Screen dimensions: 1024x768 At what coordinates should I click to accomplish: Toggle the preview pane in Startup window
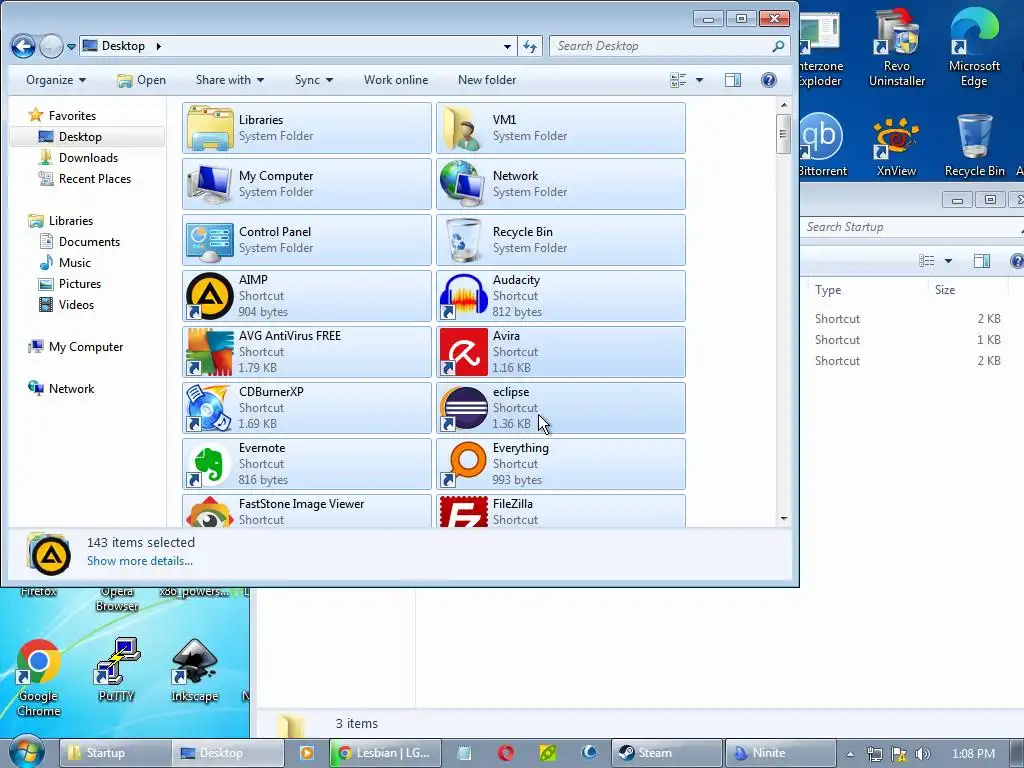(x=982, y=261)
